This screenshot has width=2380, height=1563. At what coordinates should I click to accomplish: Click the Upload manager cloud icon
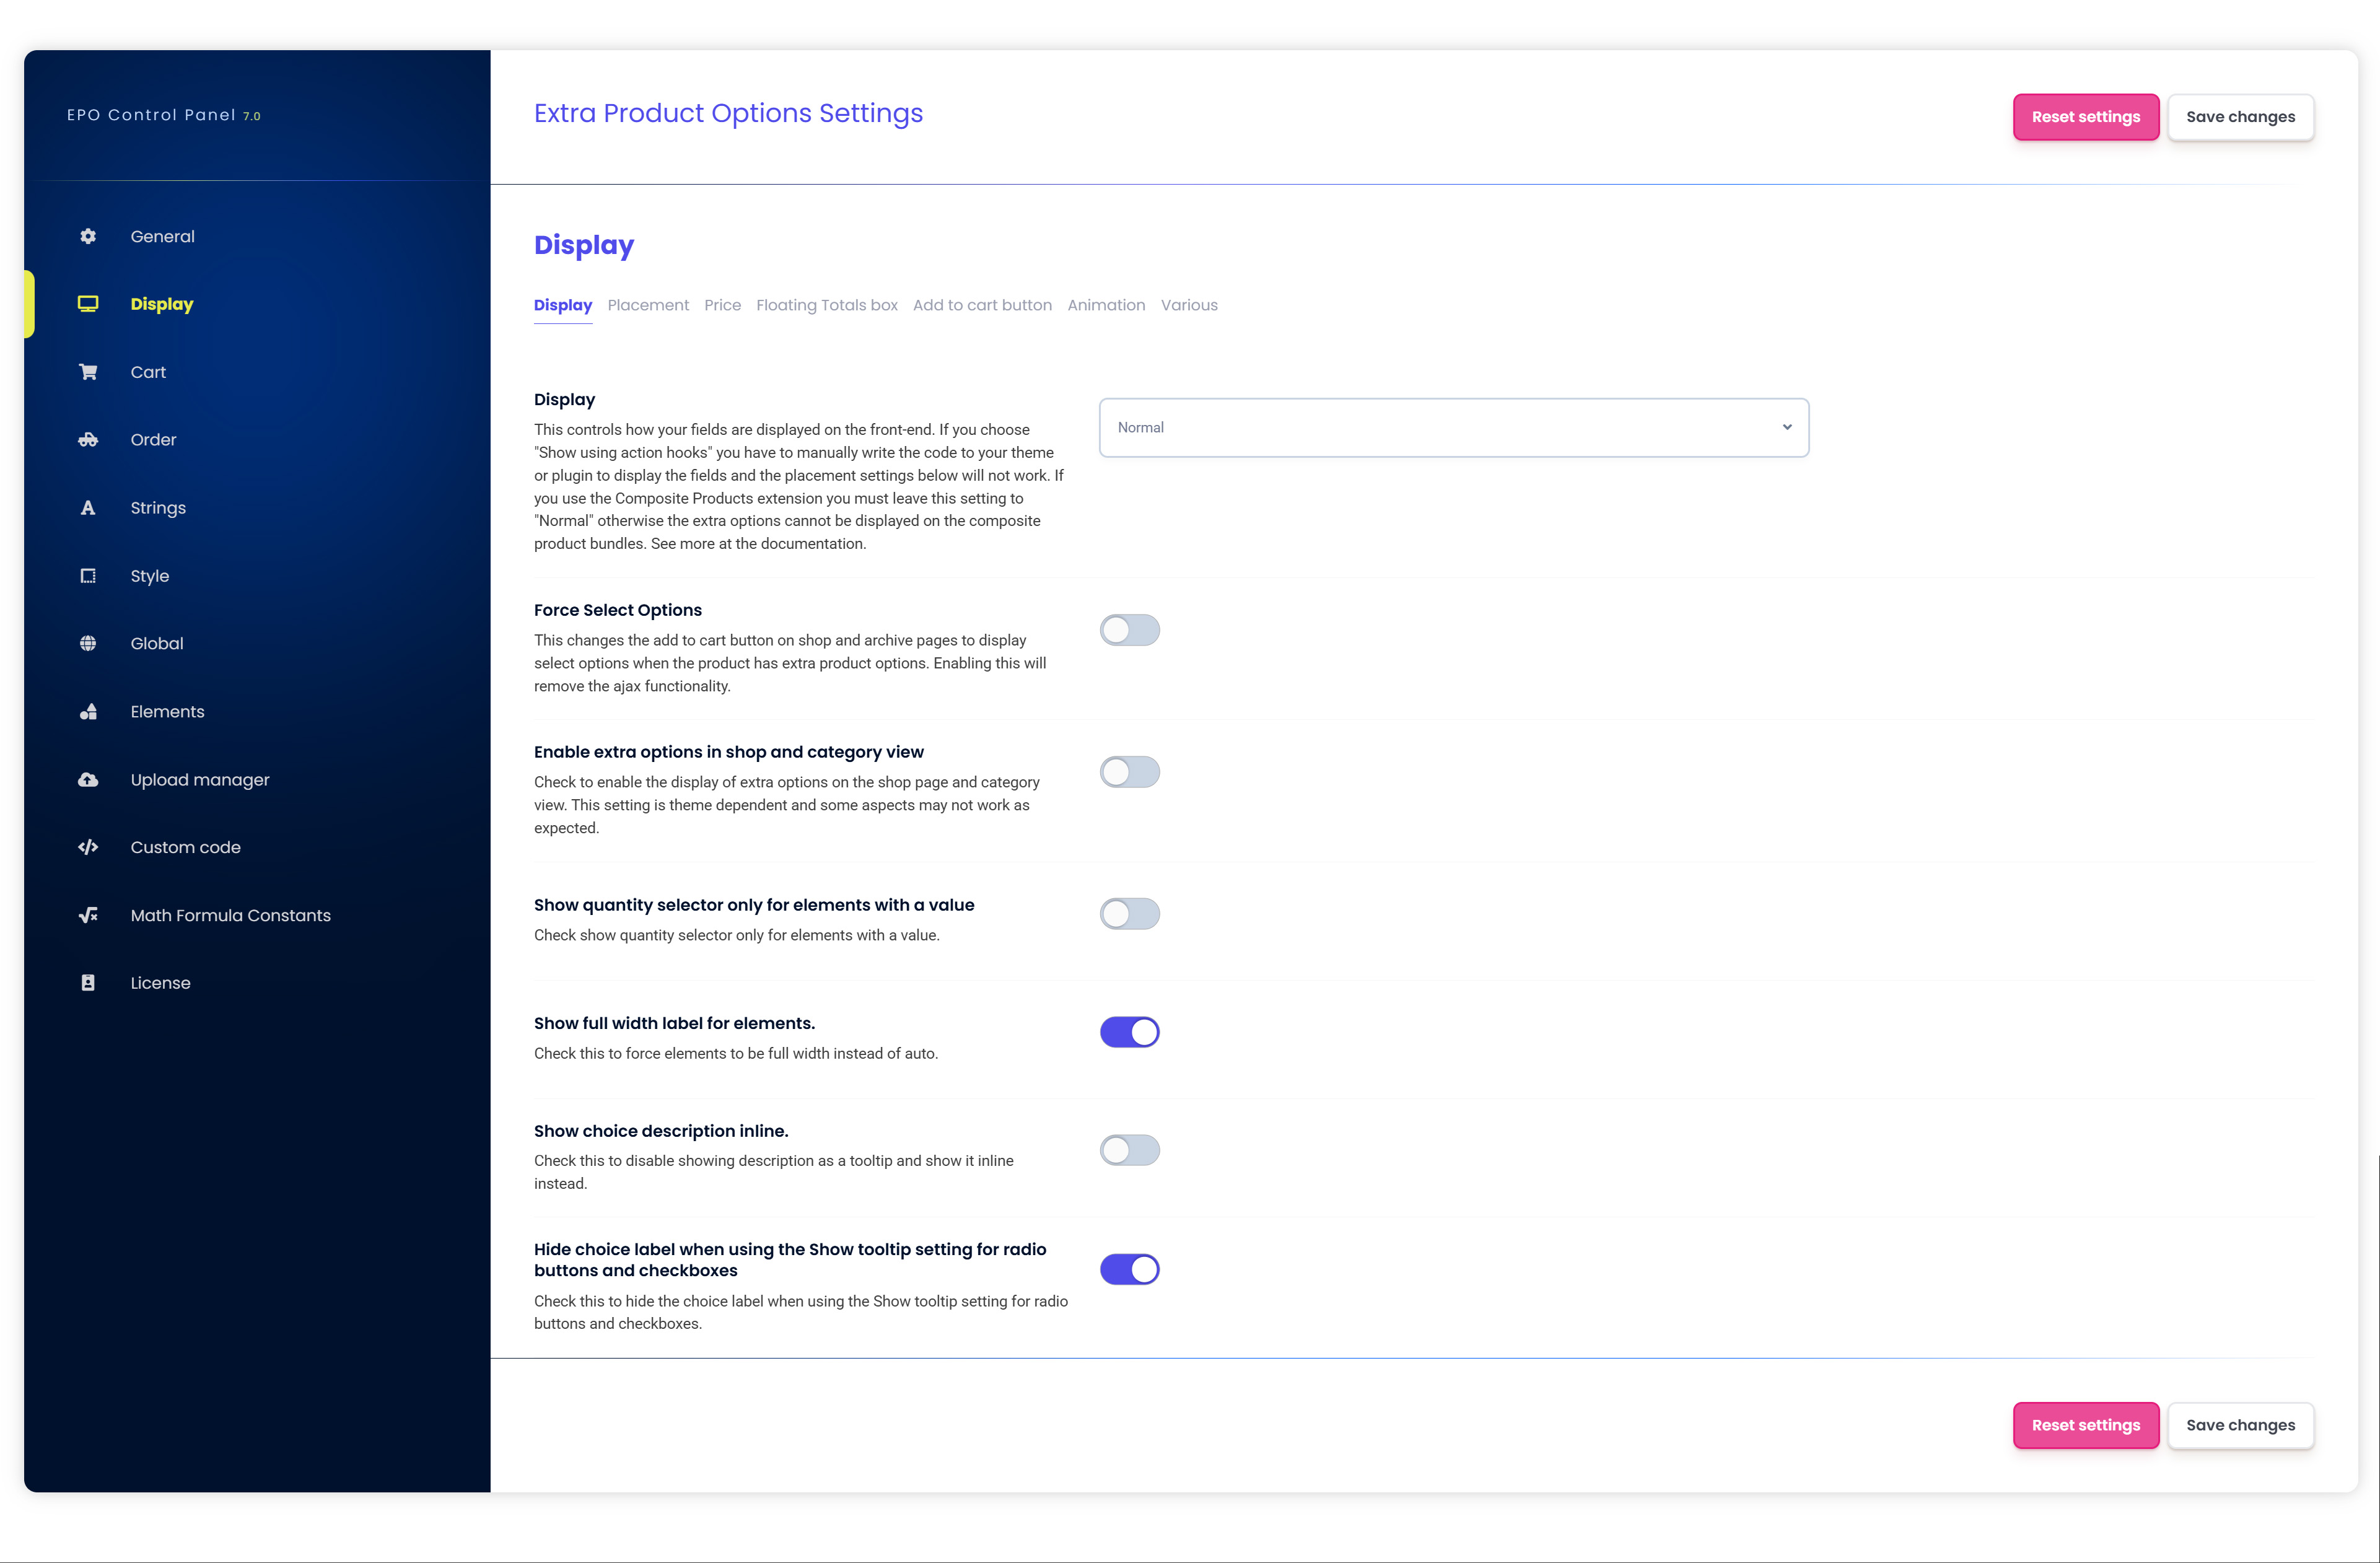[88, 780]
